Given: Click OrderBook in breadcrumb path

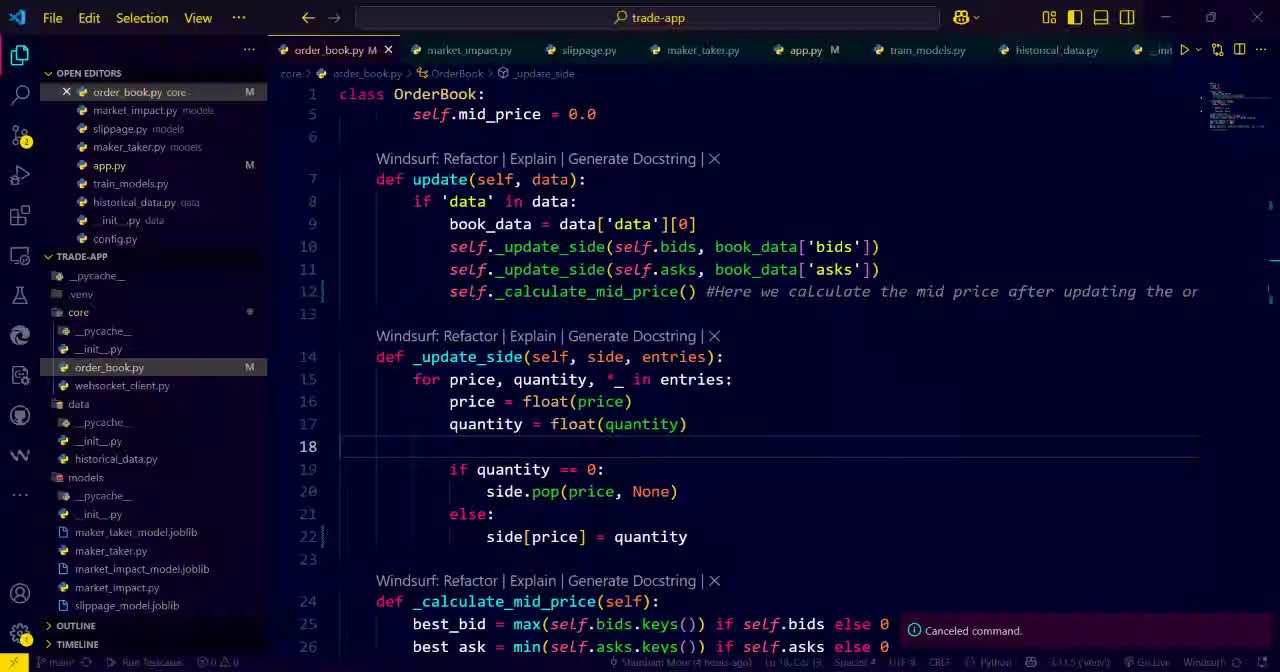Looking at the screenshot, I should point(457,74).
